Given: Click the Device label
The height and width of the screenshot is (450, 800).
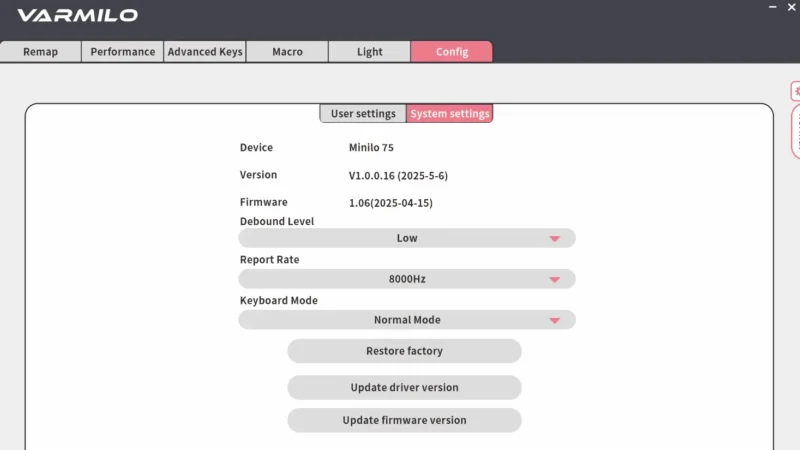Looking at the screenshot, I should click(x=256, y=147).
